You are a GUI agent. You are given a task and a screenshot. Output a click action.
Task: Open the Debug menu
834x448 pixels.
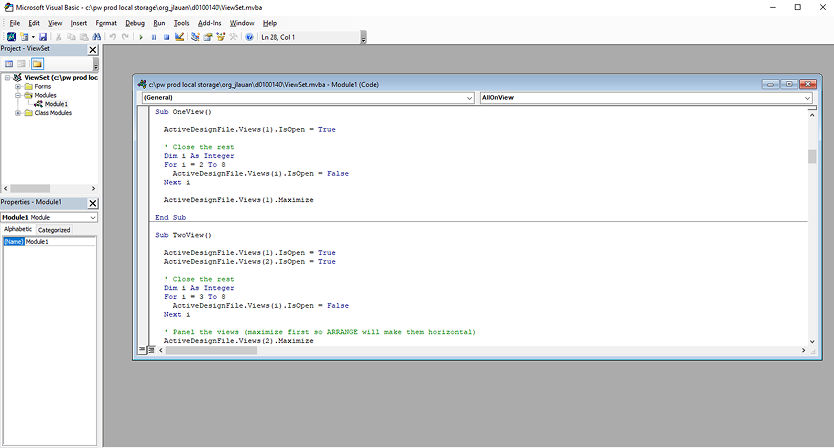(x=133, y=22)
